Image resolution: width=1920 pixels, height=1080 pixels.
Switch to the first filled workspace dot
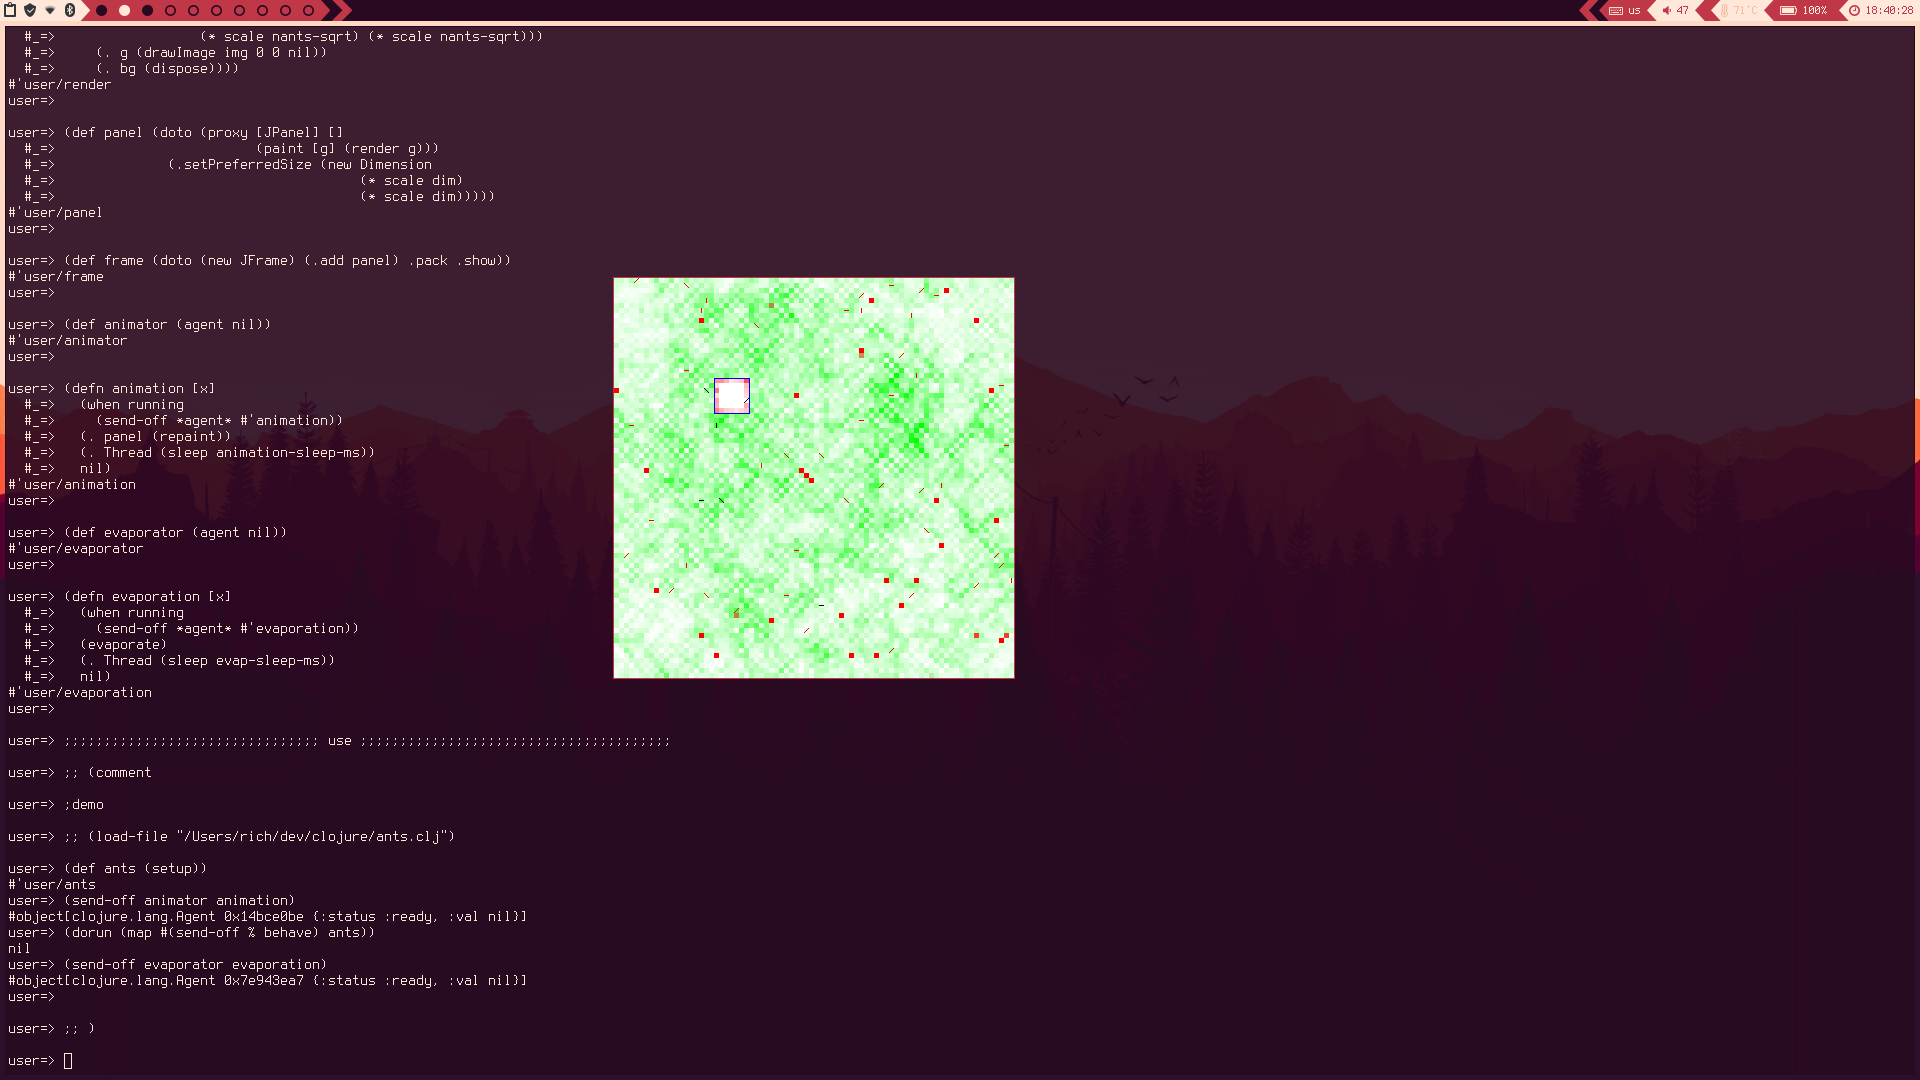pos(101,10)
